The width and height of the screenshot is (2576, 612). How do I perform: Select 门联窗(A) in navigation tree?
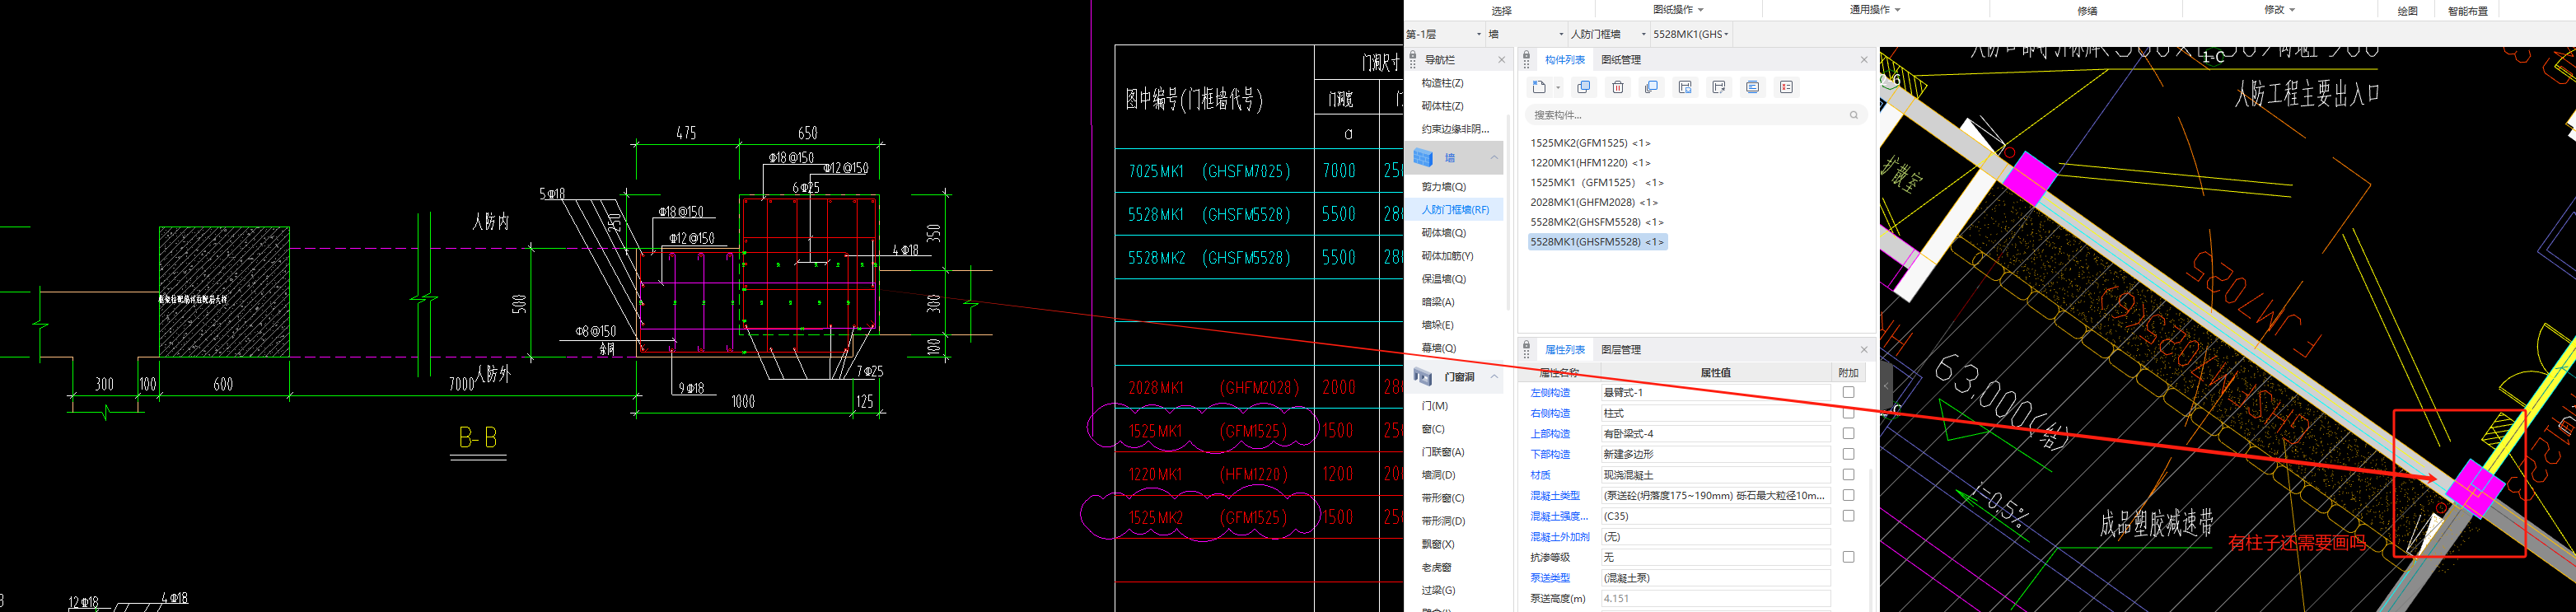(x=1443, y=452)
